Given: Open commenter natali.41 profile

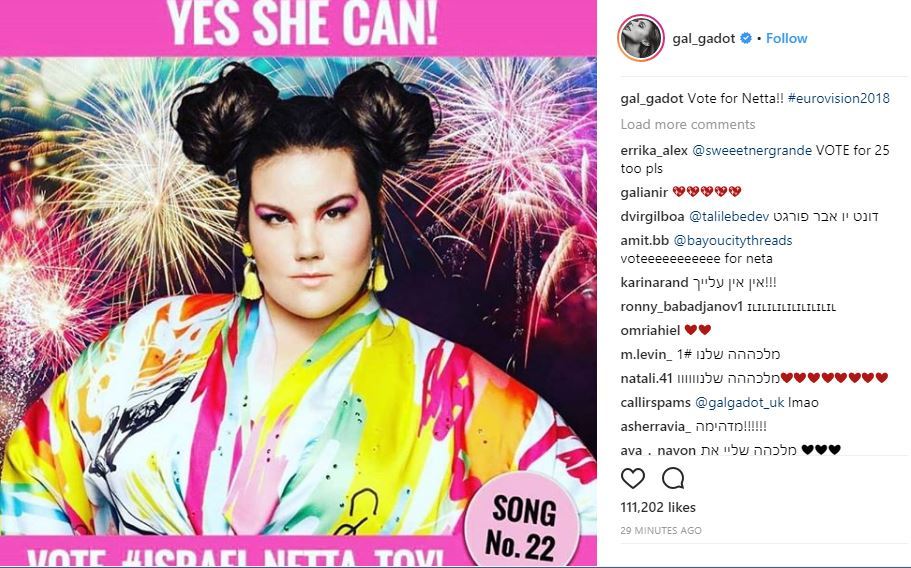Looking at the screenshot, I should (x=646, y=379).
